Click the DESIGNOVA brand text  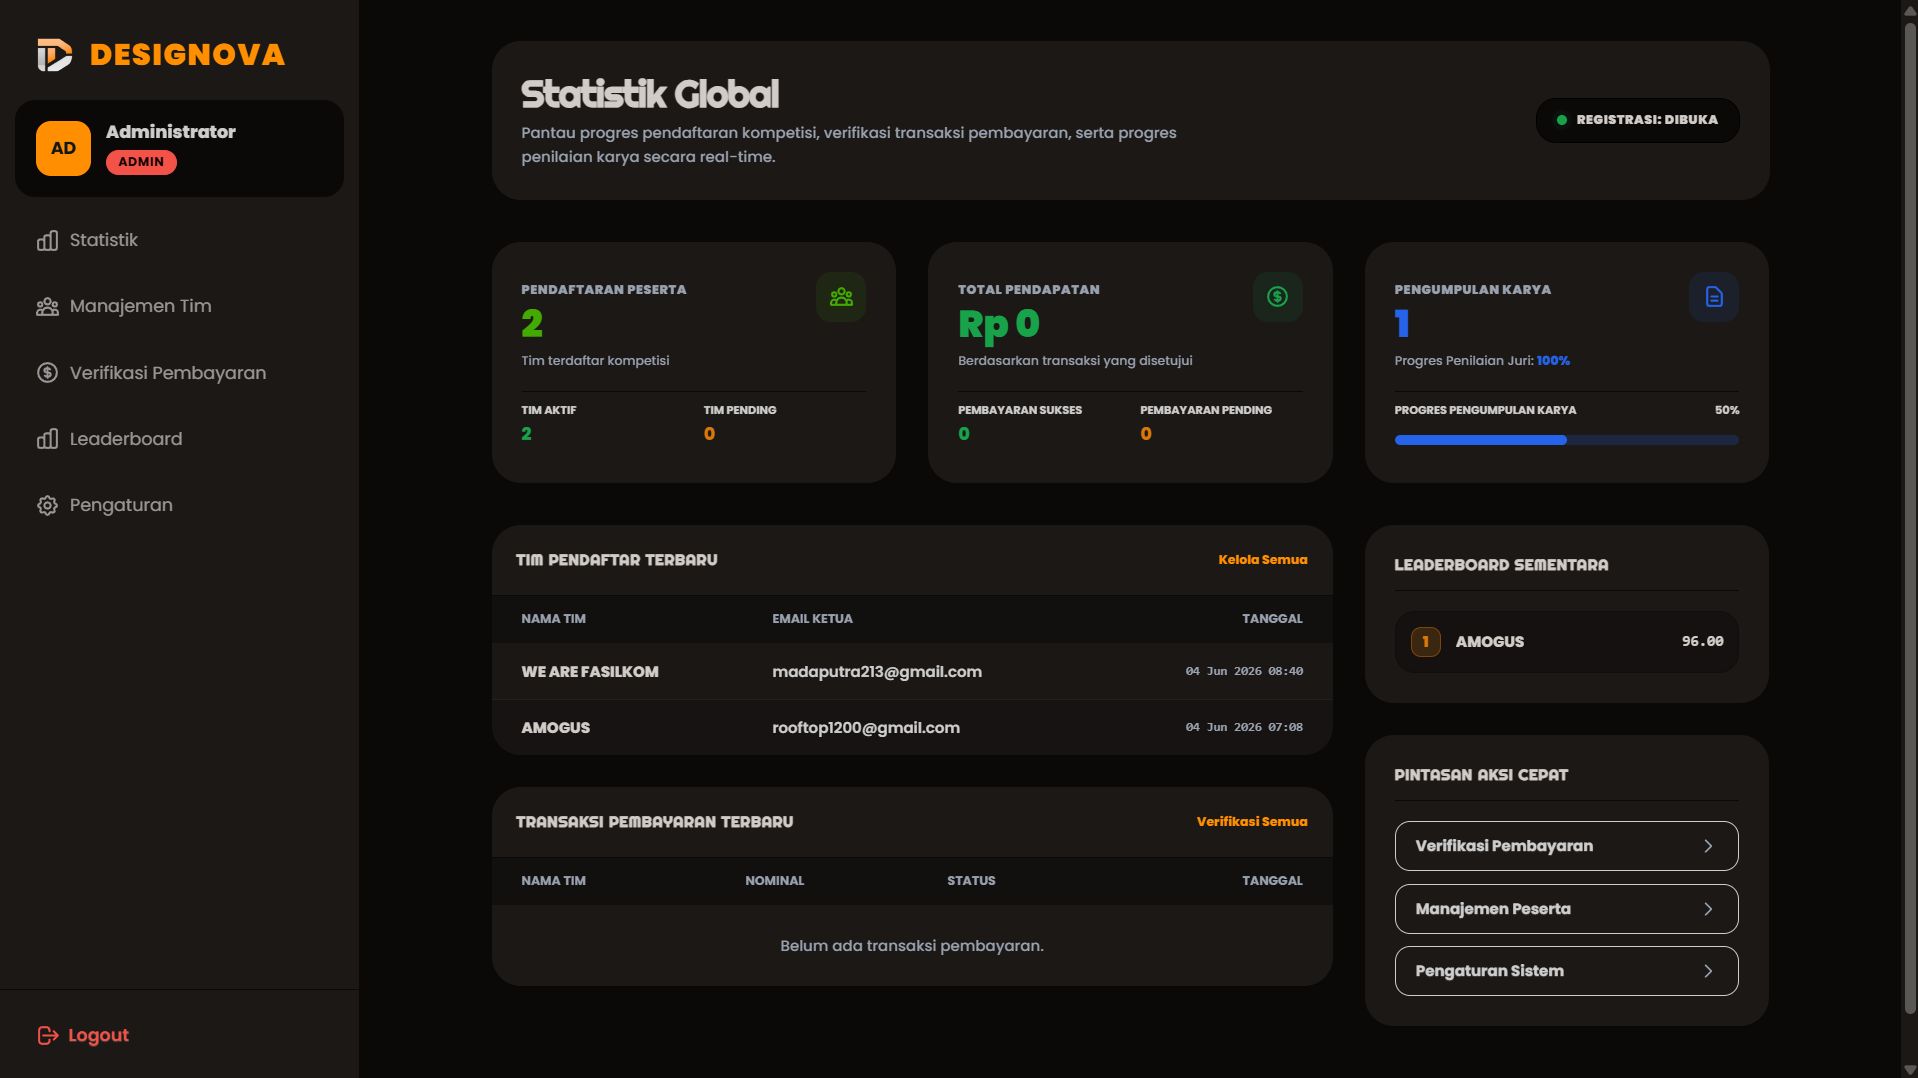187,55
